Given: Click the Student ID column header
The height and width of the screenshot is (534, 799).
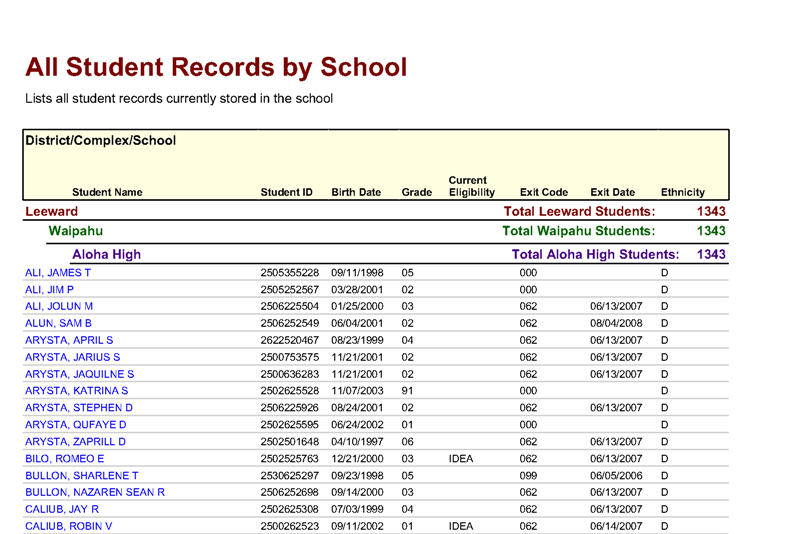Looking at the screenshot, I should coord(286,192).
